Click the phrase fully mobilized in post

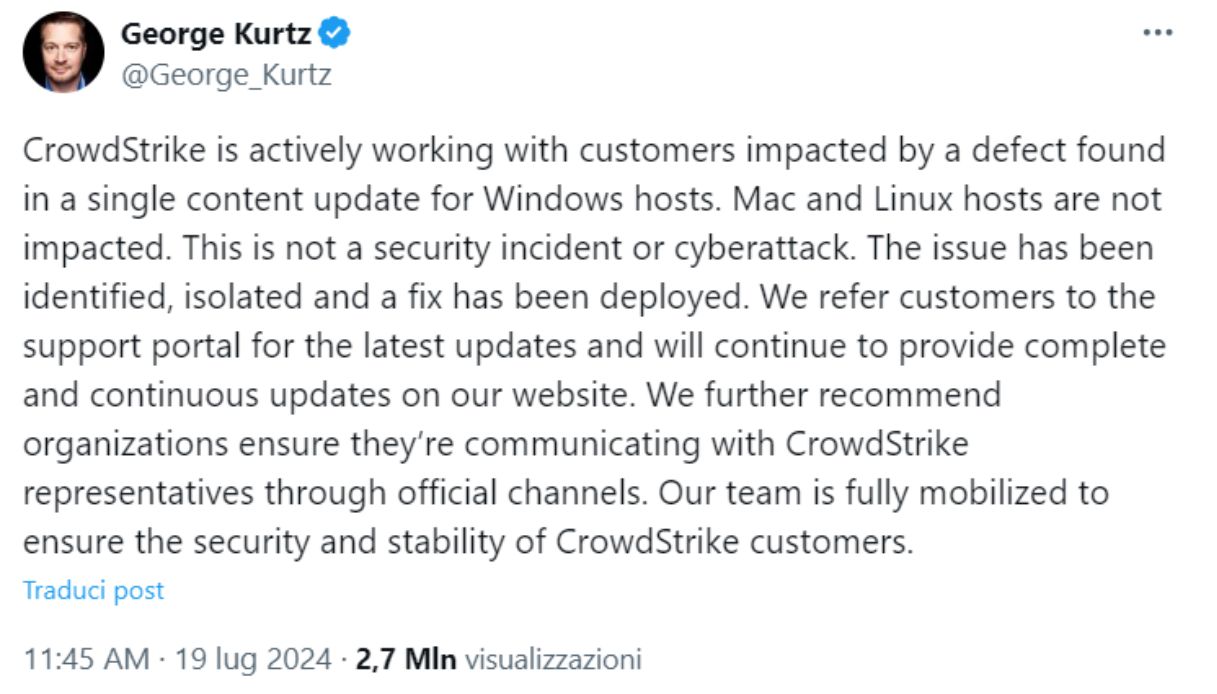(958, 493)
